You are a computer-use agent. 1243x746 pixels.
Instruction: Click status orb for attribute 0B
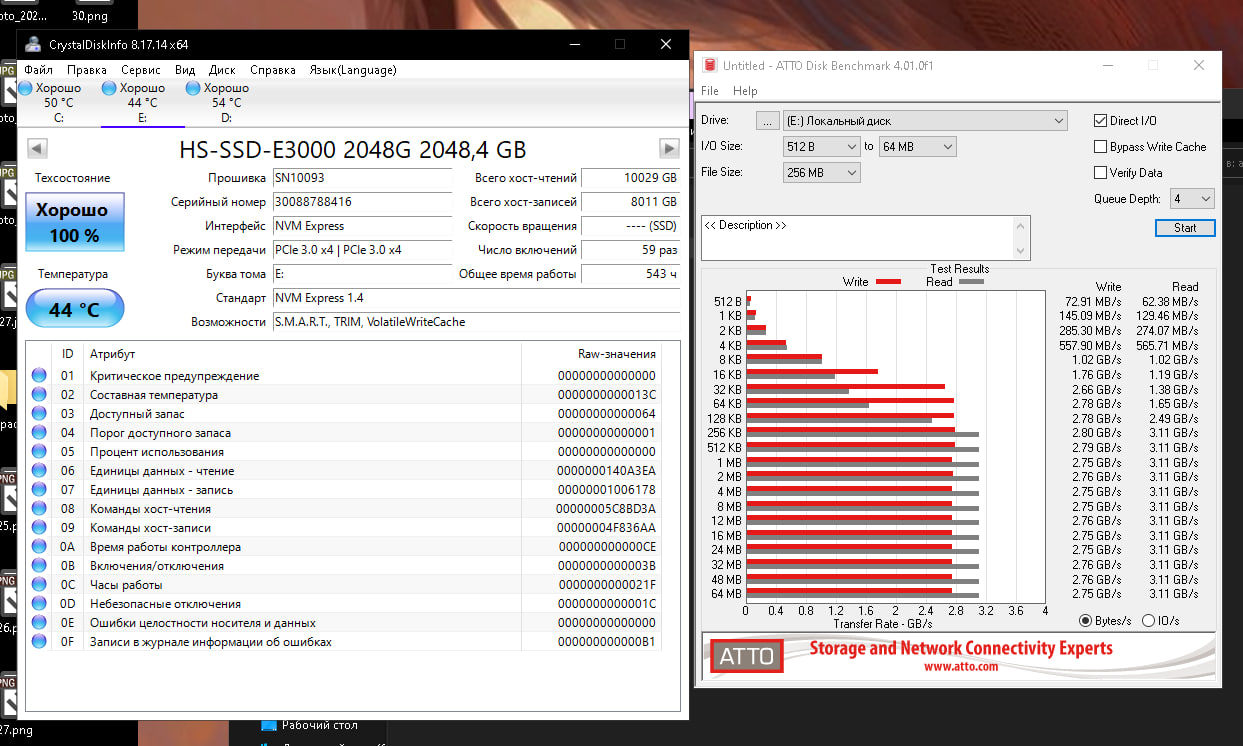point(39,566)
